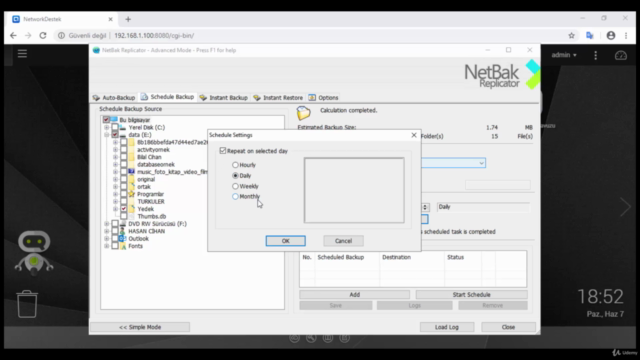
Task: Click the NetBak Close button
Action: 508,327
